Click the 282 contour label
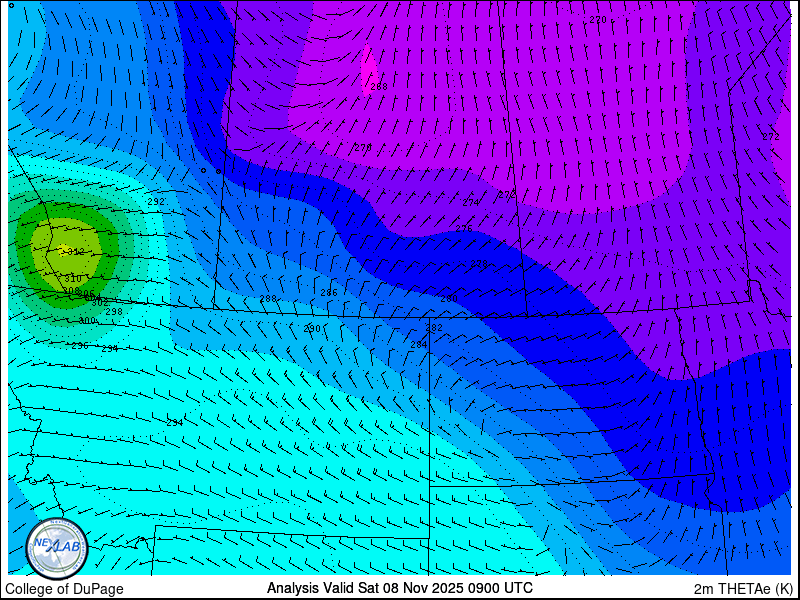This screenshot has height=600, width=800. click(x=434, y=328)
